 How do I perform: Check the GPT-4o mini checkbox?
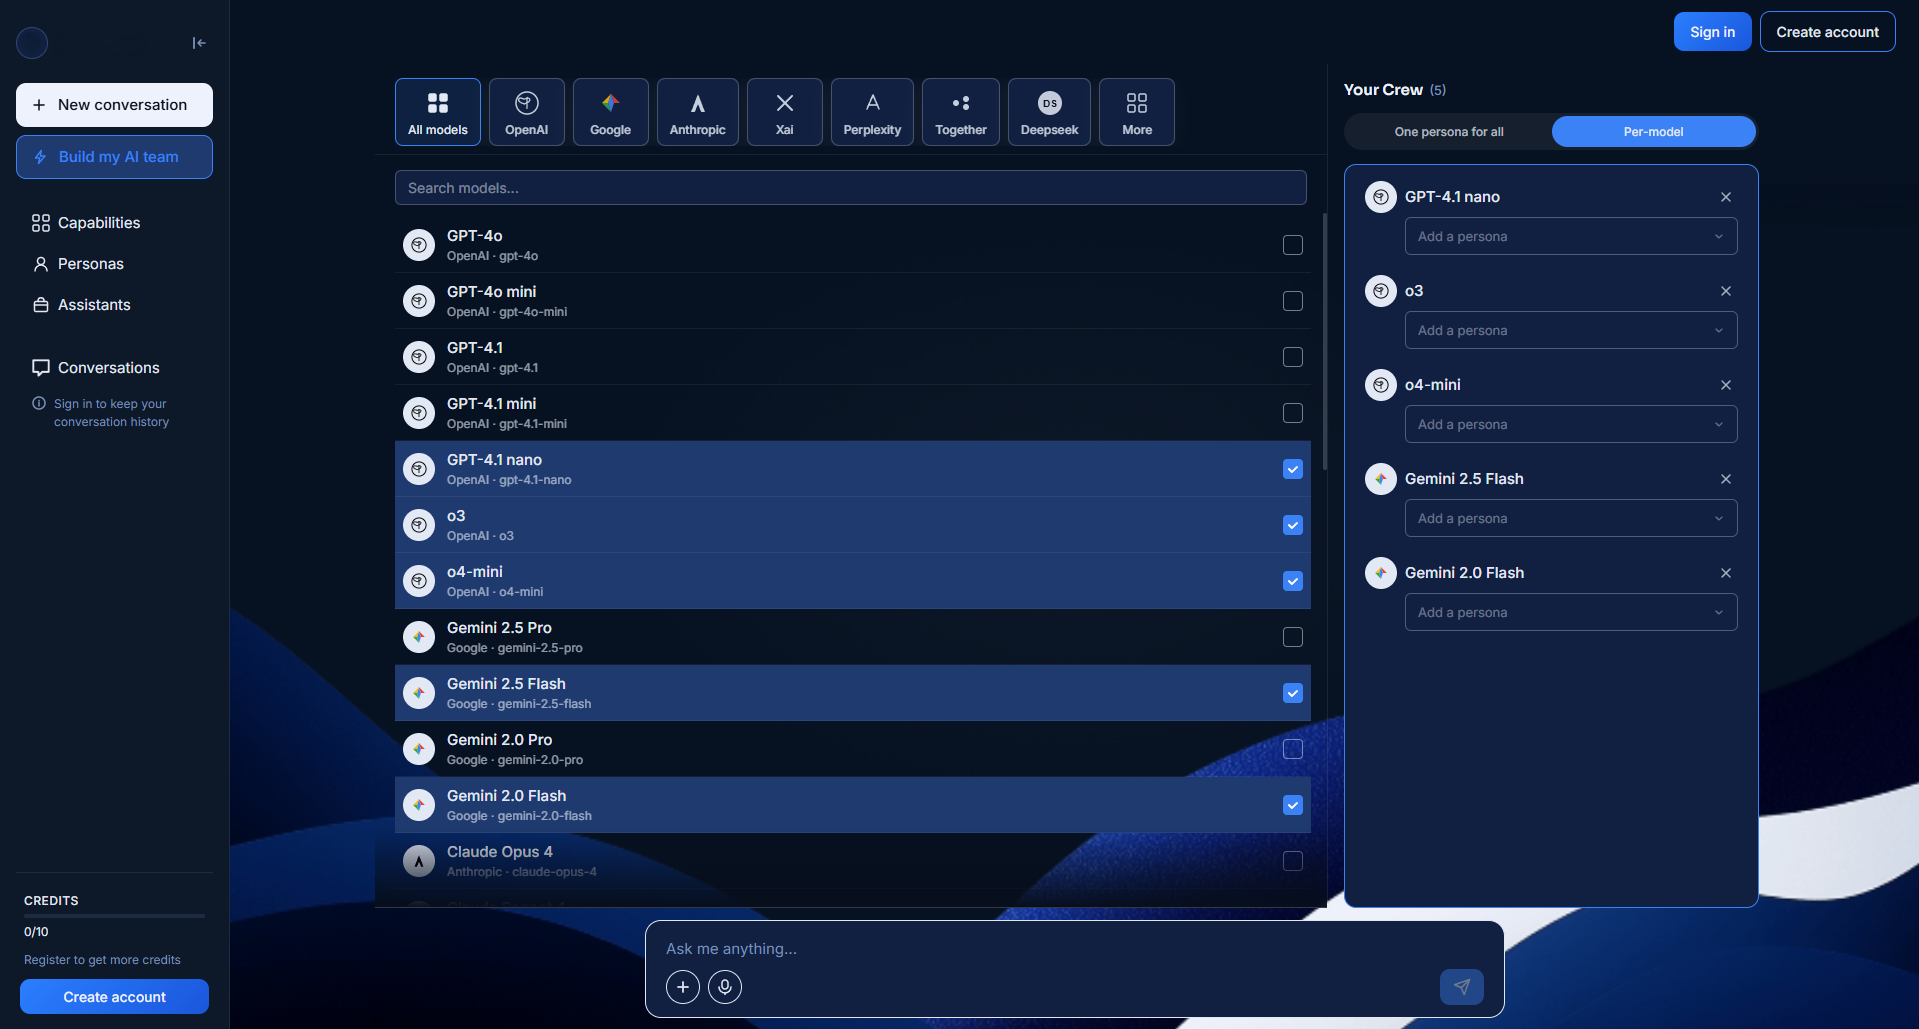tap(1293, 301)
